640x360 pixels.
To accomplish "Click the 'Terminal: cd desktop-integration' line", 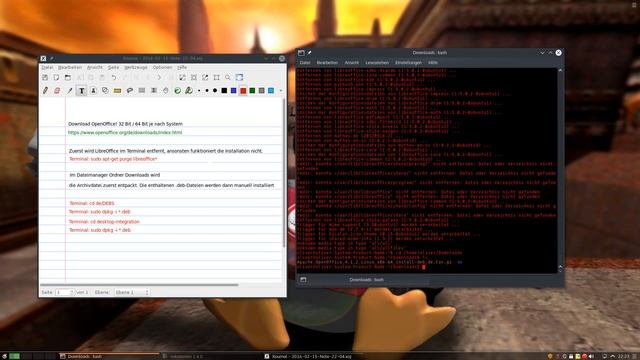I will click(x=104, y=222).
